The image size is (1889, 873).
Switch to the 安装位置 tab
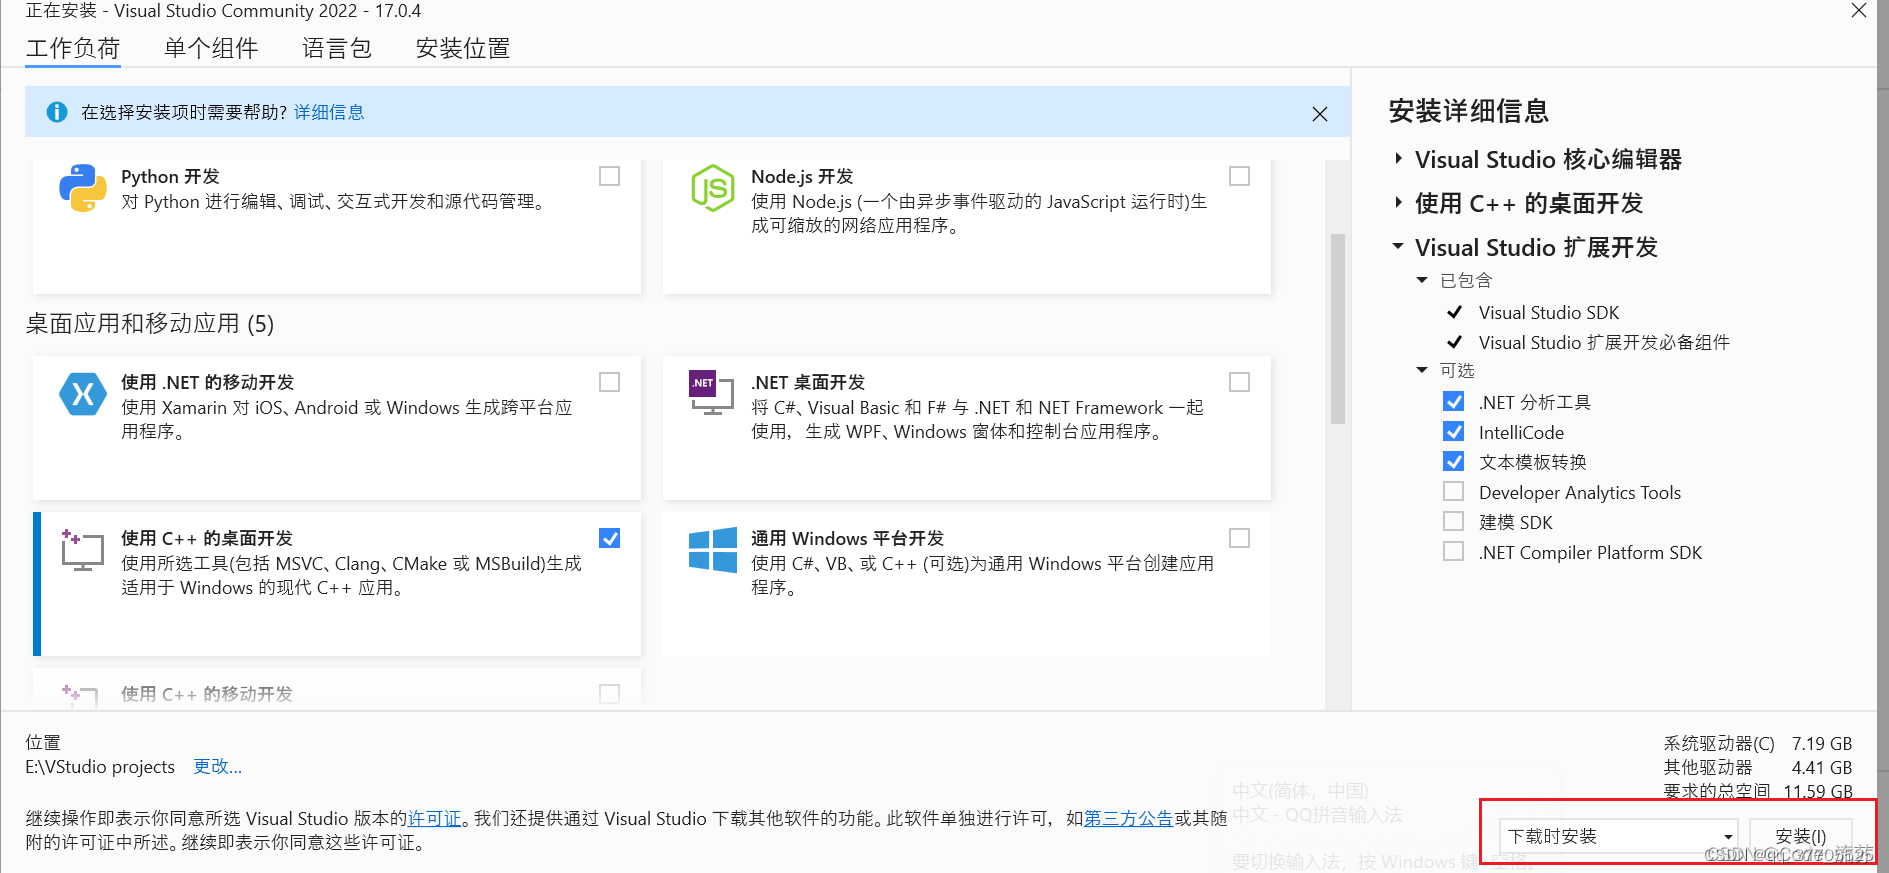[x=463, y=48]
